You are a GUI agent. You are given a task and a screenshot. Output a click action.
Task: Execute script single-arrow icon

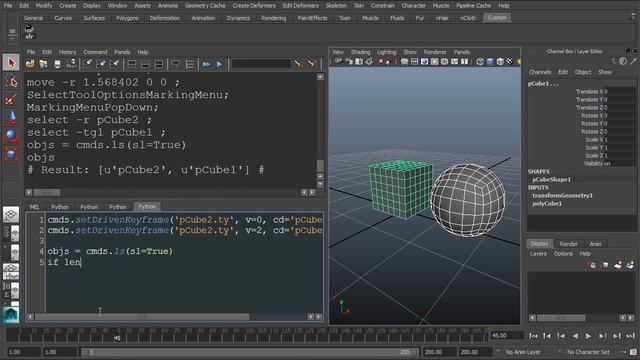pyautogui.click(x=220, y=64)
